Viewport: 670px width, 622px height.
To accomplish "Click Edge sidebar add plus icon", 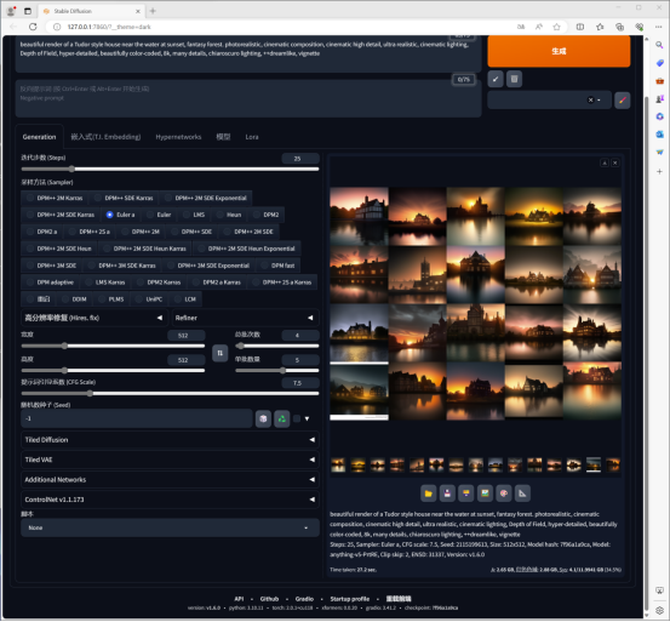I will 659,171.
